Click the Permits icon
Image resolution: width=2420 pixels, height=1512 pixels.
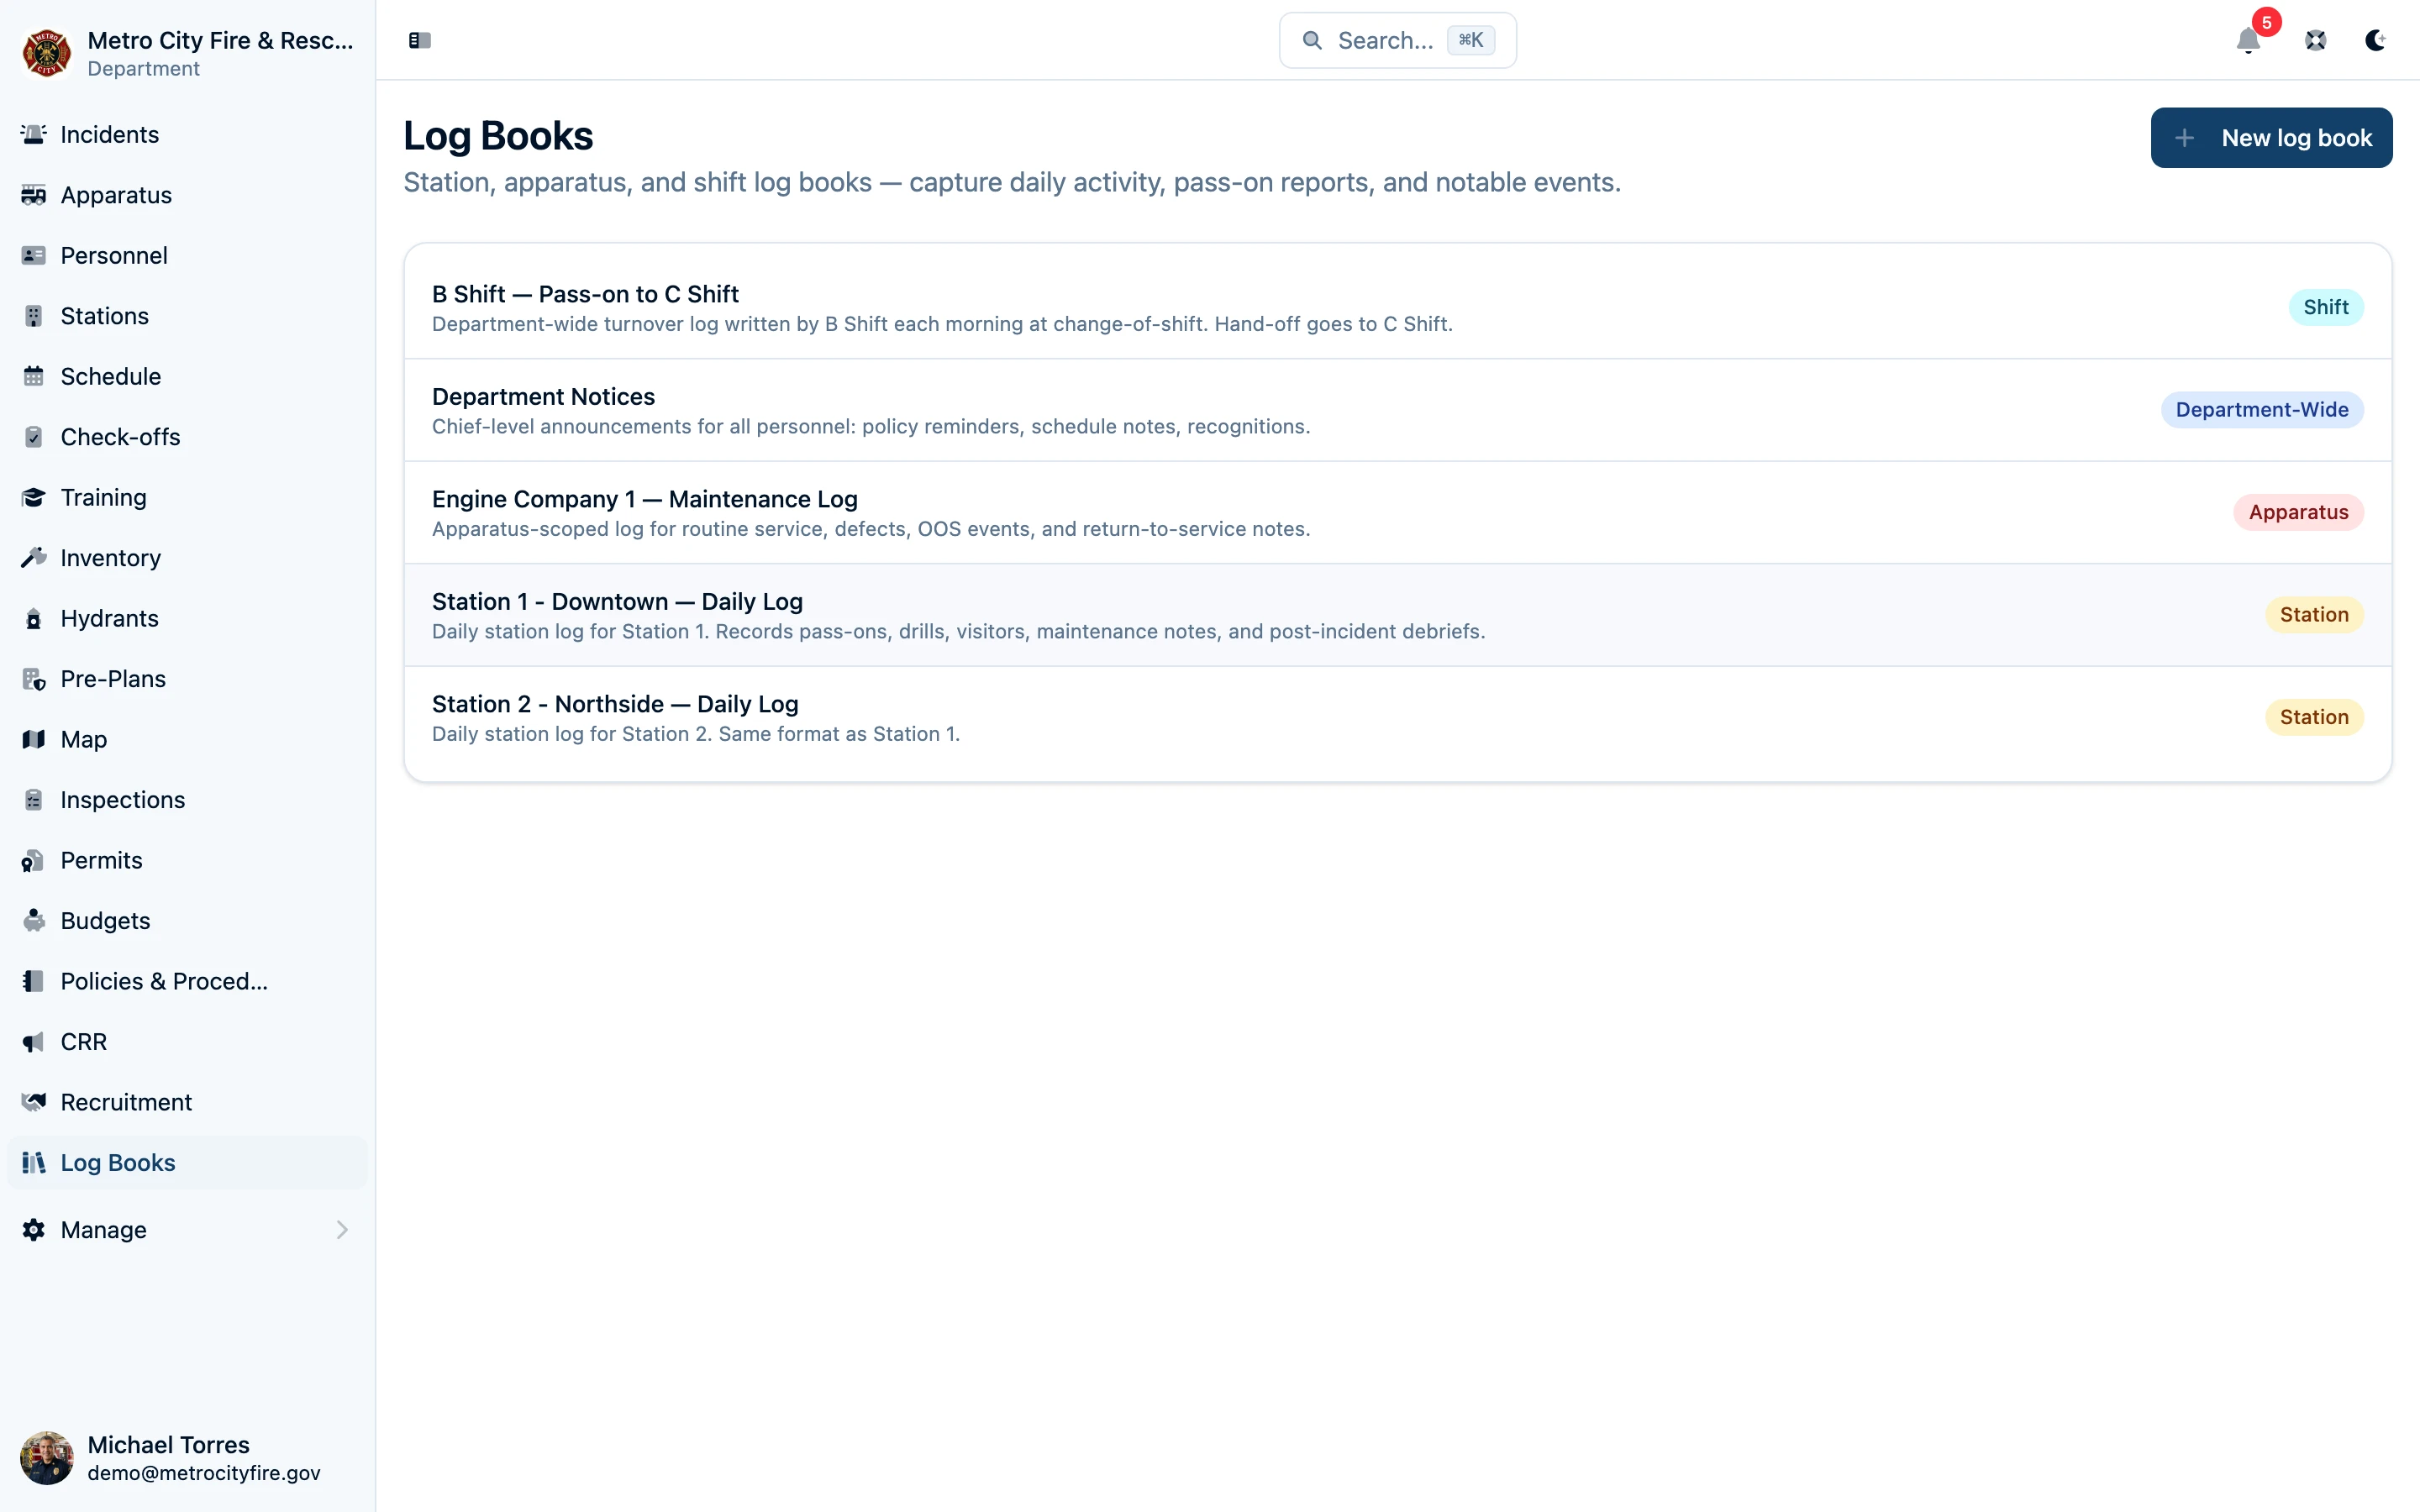click(x=33, y=860)
